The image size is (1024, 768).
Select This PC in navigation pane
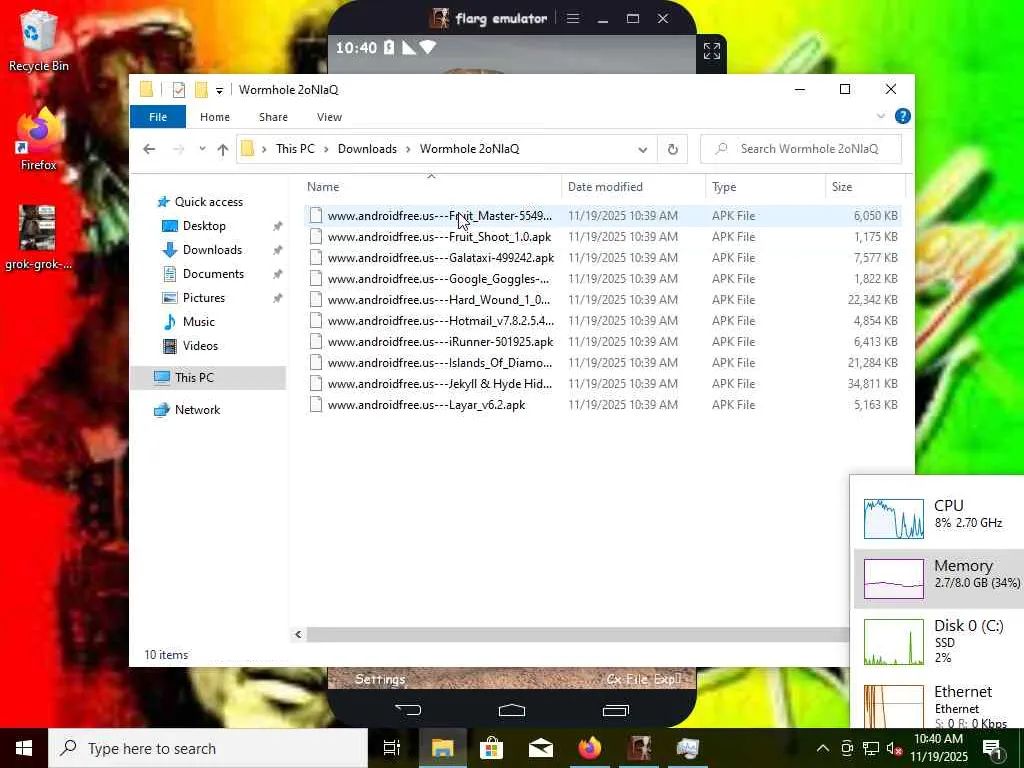click(208, 377)
